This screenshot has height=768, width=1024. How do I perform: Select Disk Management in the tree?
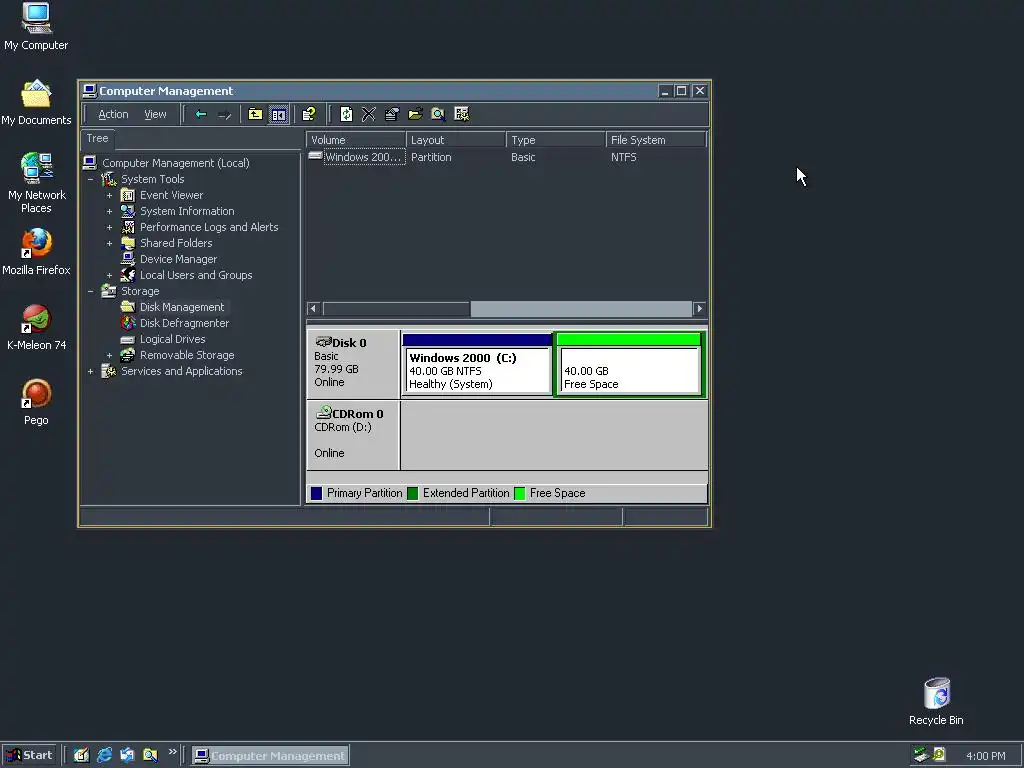tap(182, 307)
